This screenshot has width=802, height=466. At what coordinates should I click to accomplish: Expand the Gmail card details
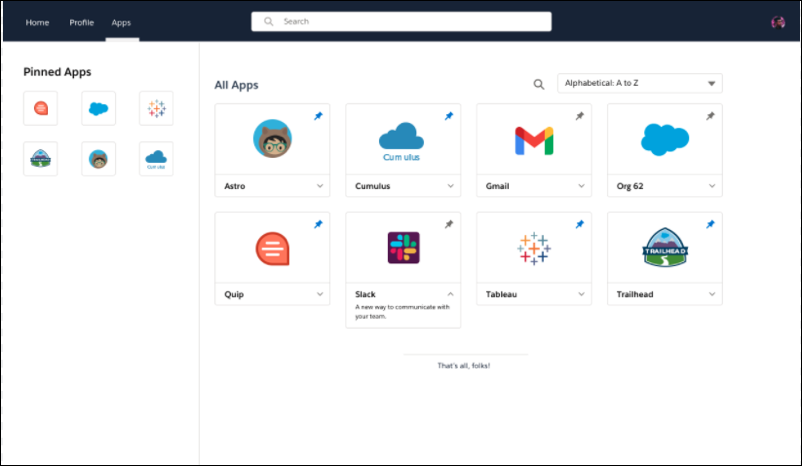(581, 186)
